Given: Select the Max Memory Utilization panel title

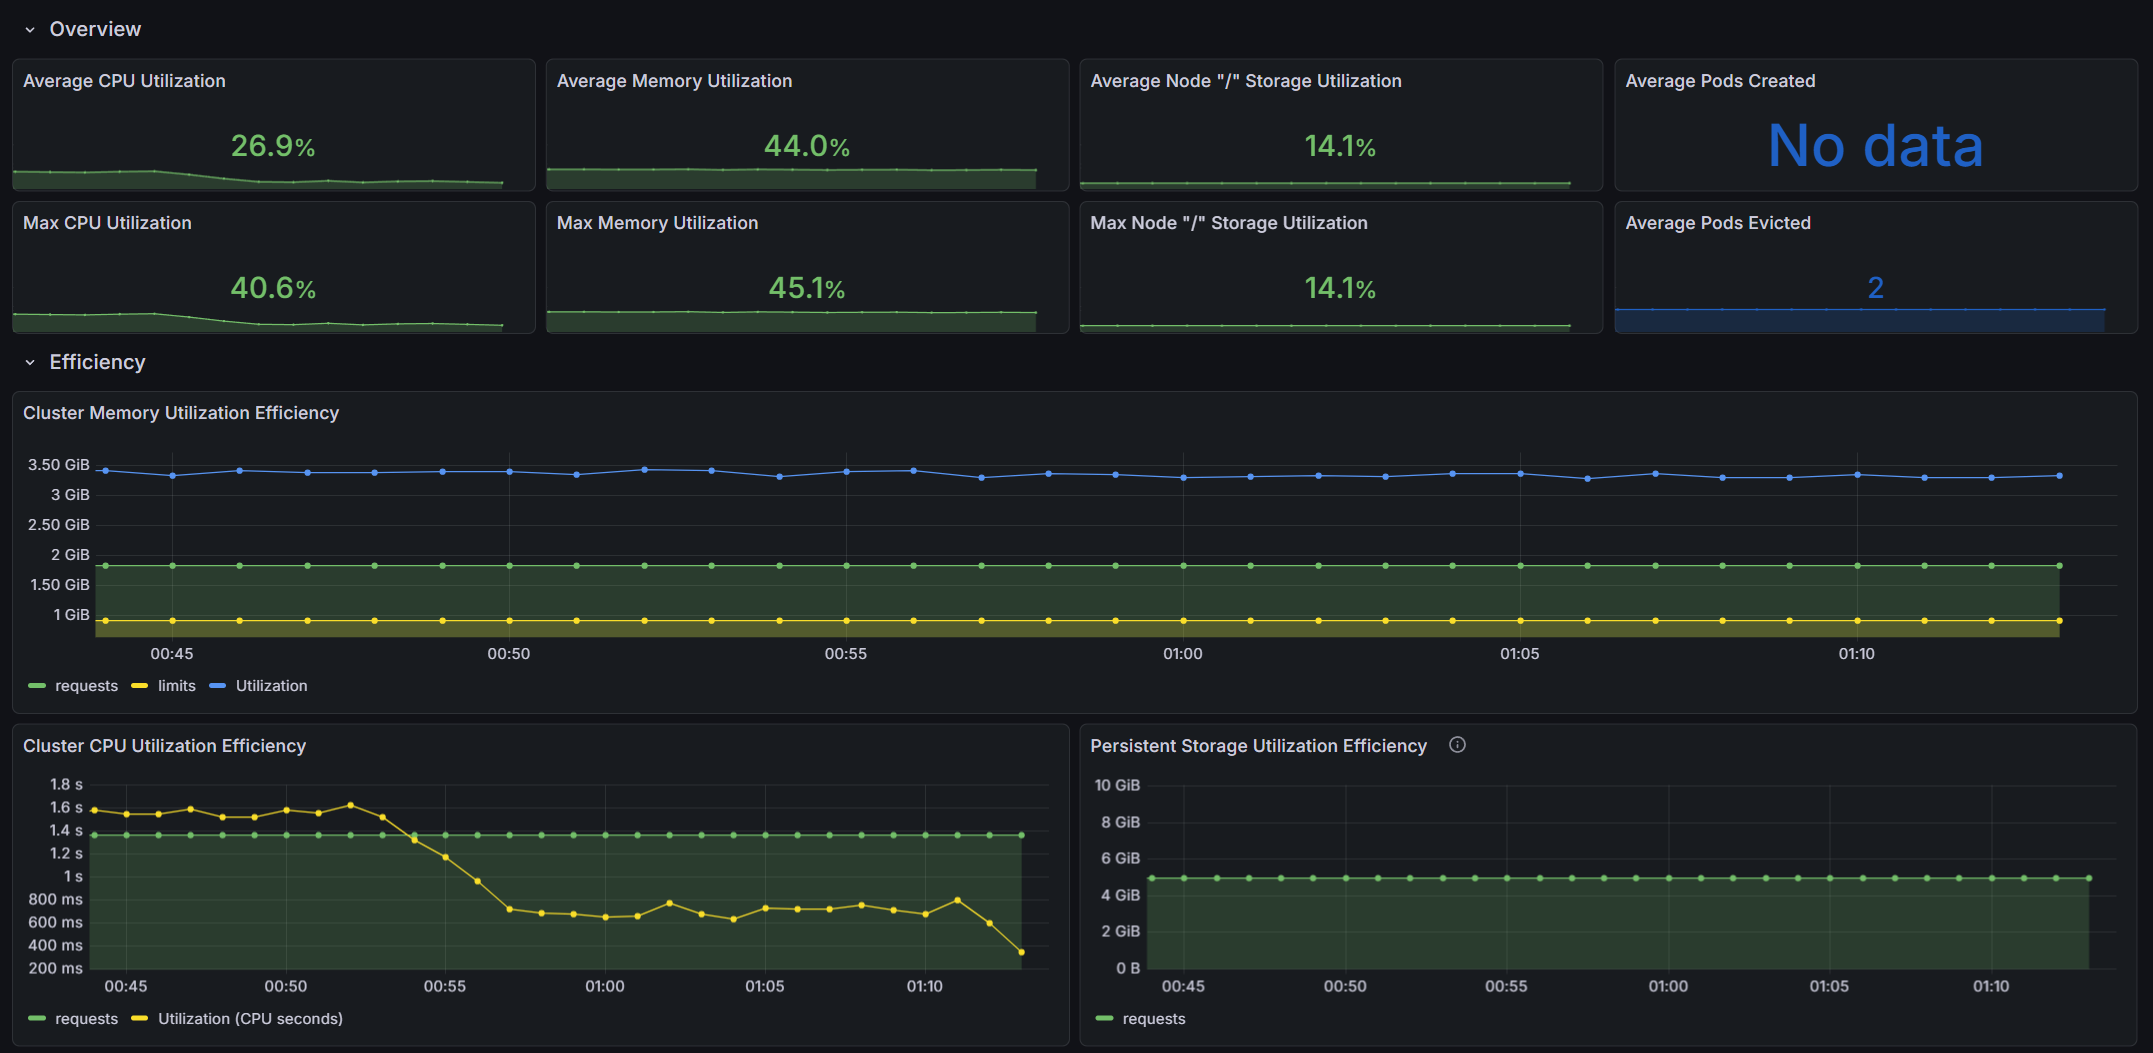Looking at the screenshot, I should tap(657, 223).
